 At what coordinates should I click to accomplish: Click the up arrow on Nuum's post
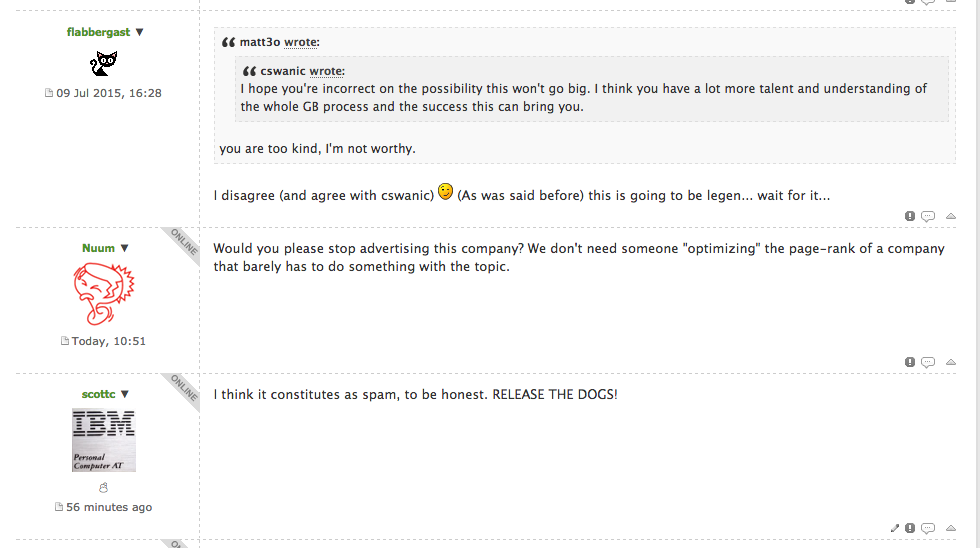pyautogui.click(x=951, y=362)
